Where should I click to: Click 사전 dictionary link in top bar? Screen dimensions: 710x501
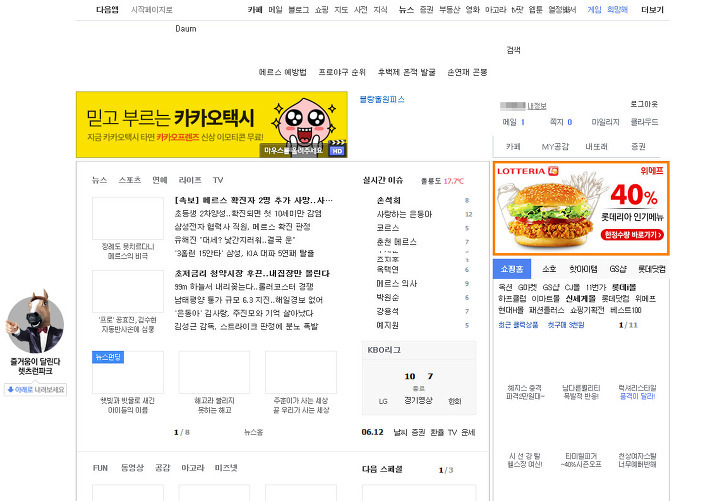pos(360,10)
